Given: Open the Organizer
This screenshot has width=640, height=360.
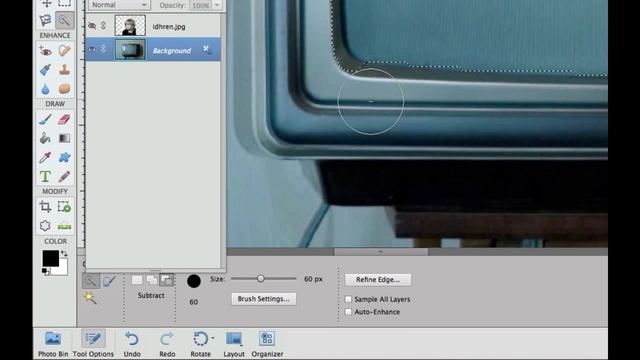Looking at the screenshot, I should pos(267,344).
